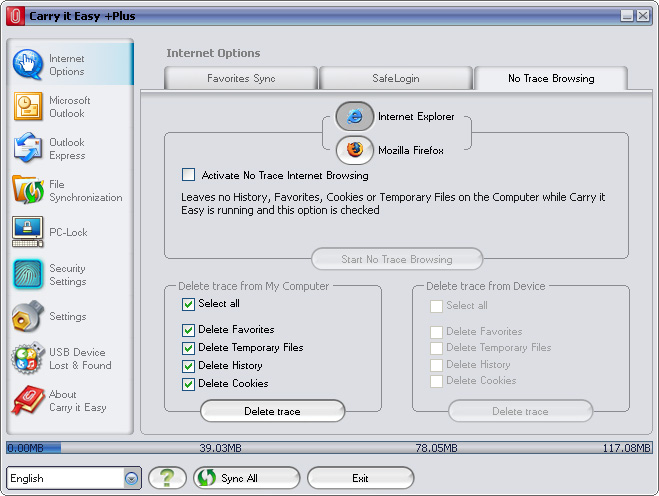Click File Synchronization sidebar label
The width and height of the screenshot is (659, 496).
point(86,191)
